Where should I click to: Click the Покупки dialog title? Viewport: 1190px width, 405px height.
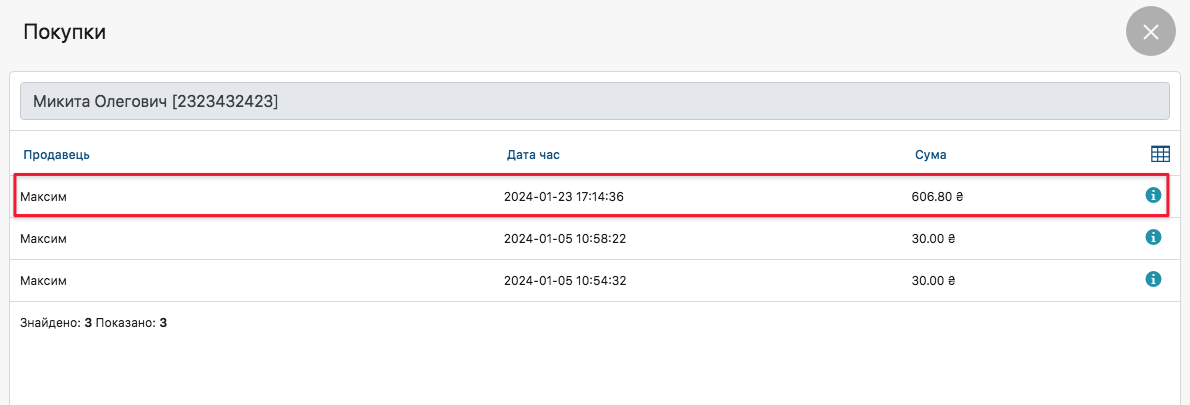[x=64, y=32]
